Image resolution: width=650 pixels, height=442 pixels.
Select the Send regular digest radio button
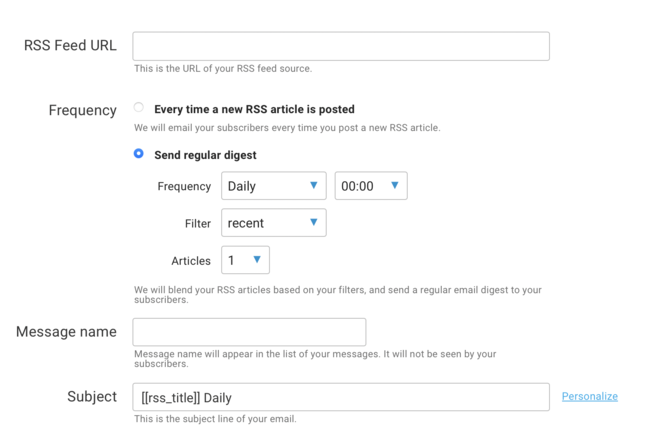139,154
